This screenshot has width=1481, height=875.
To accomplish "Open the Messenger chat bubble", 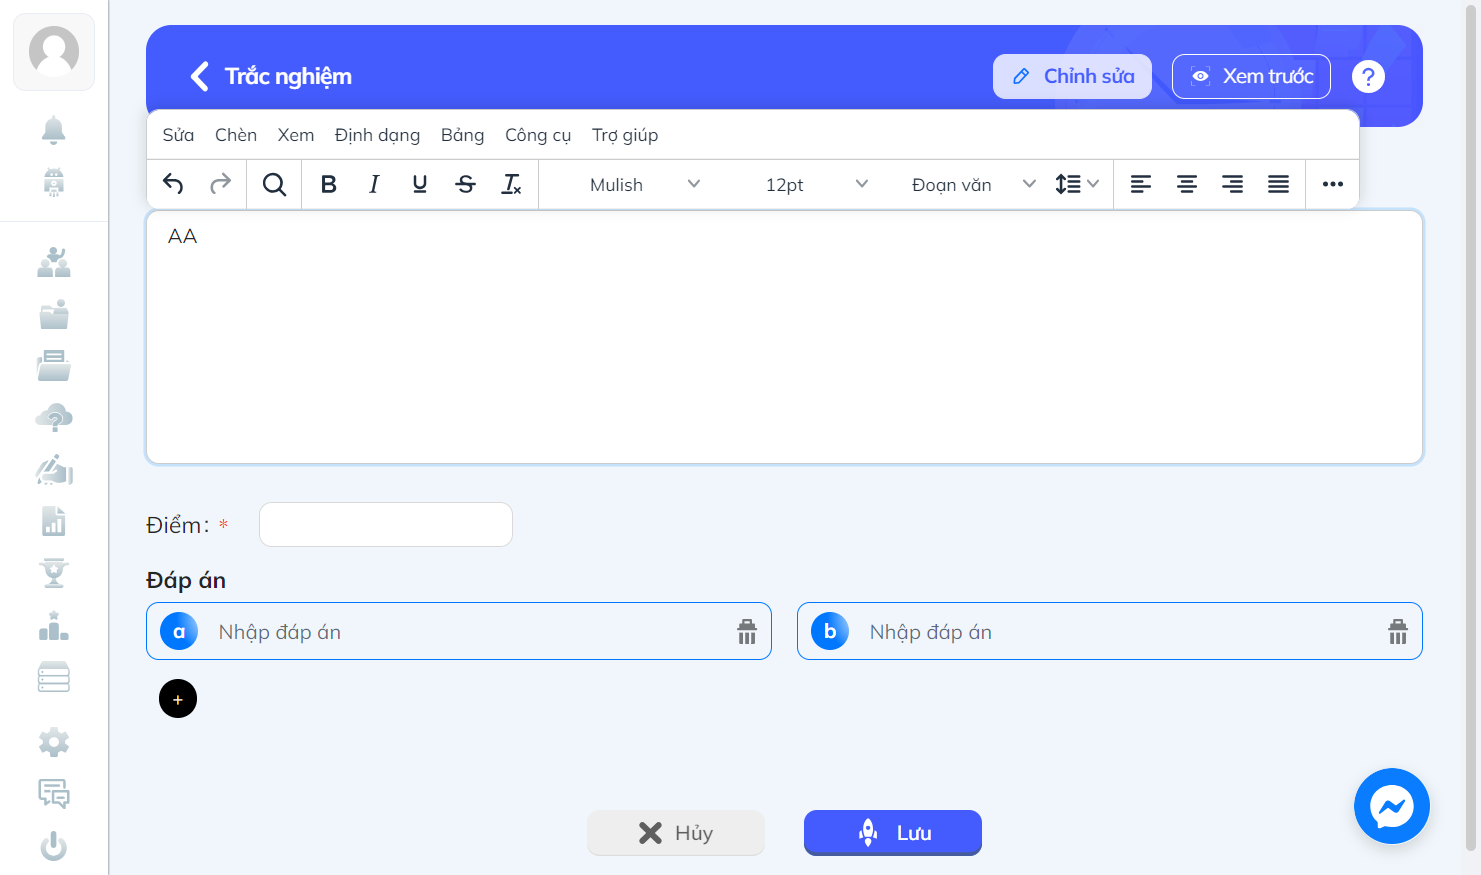I will (x=1392, y=806).
